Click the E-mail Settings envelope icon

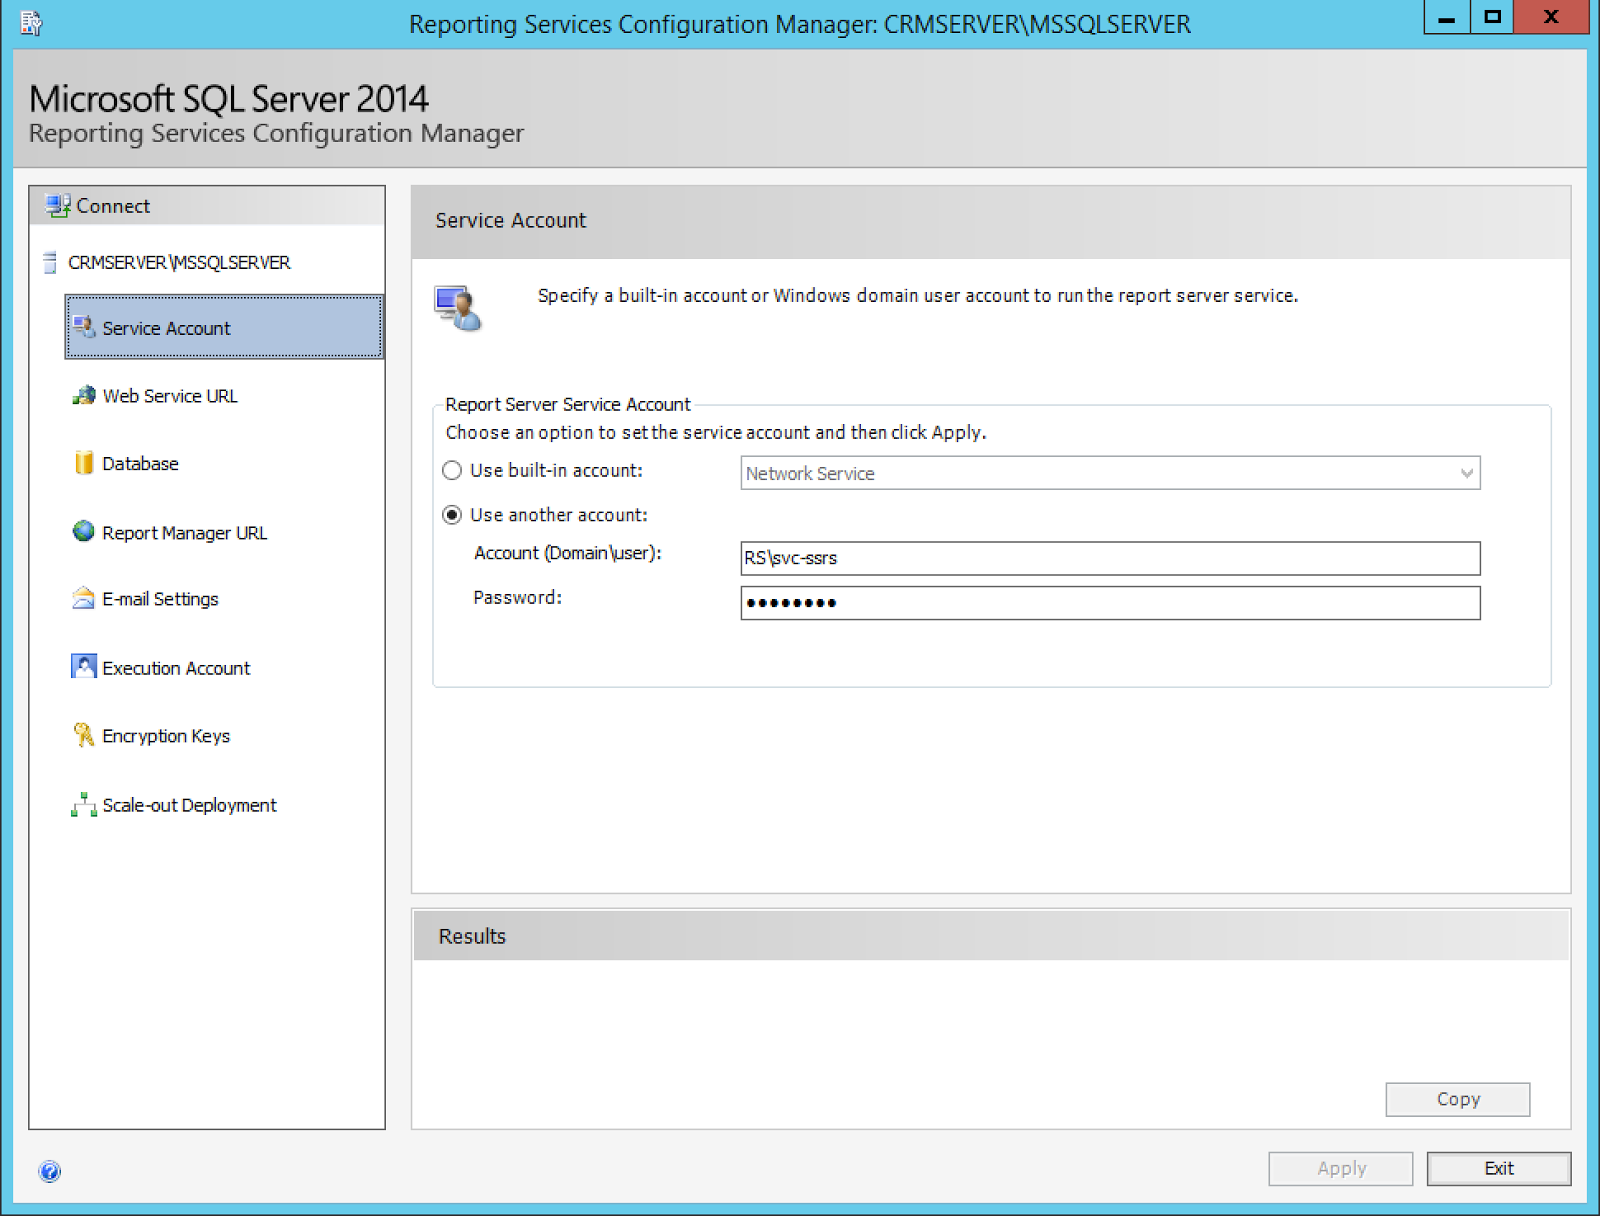(x=84, y=598)
